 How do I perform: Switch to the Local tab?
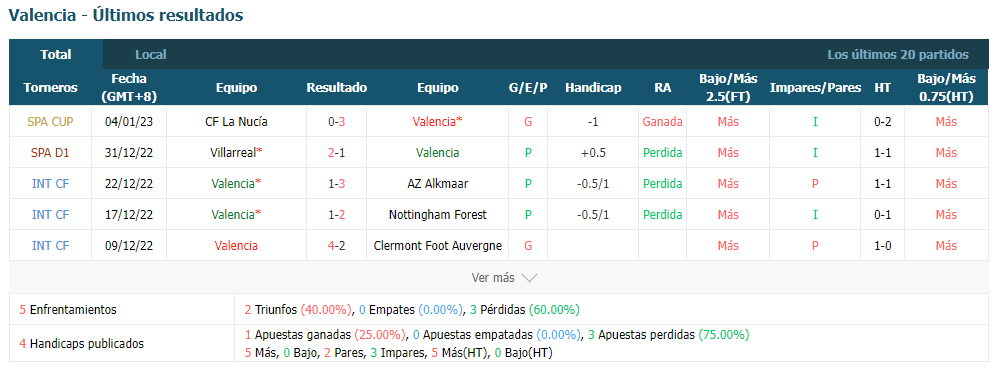151,55
